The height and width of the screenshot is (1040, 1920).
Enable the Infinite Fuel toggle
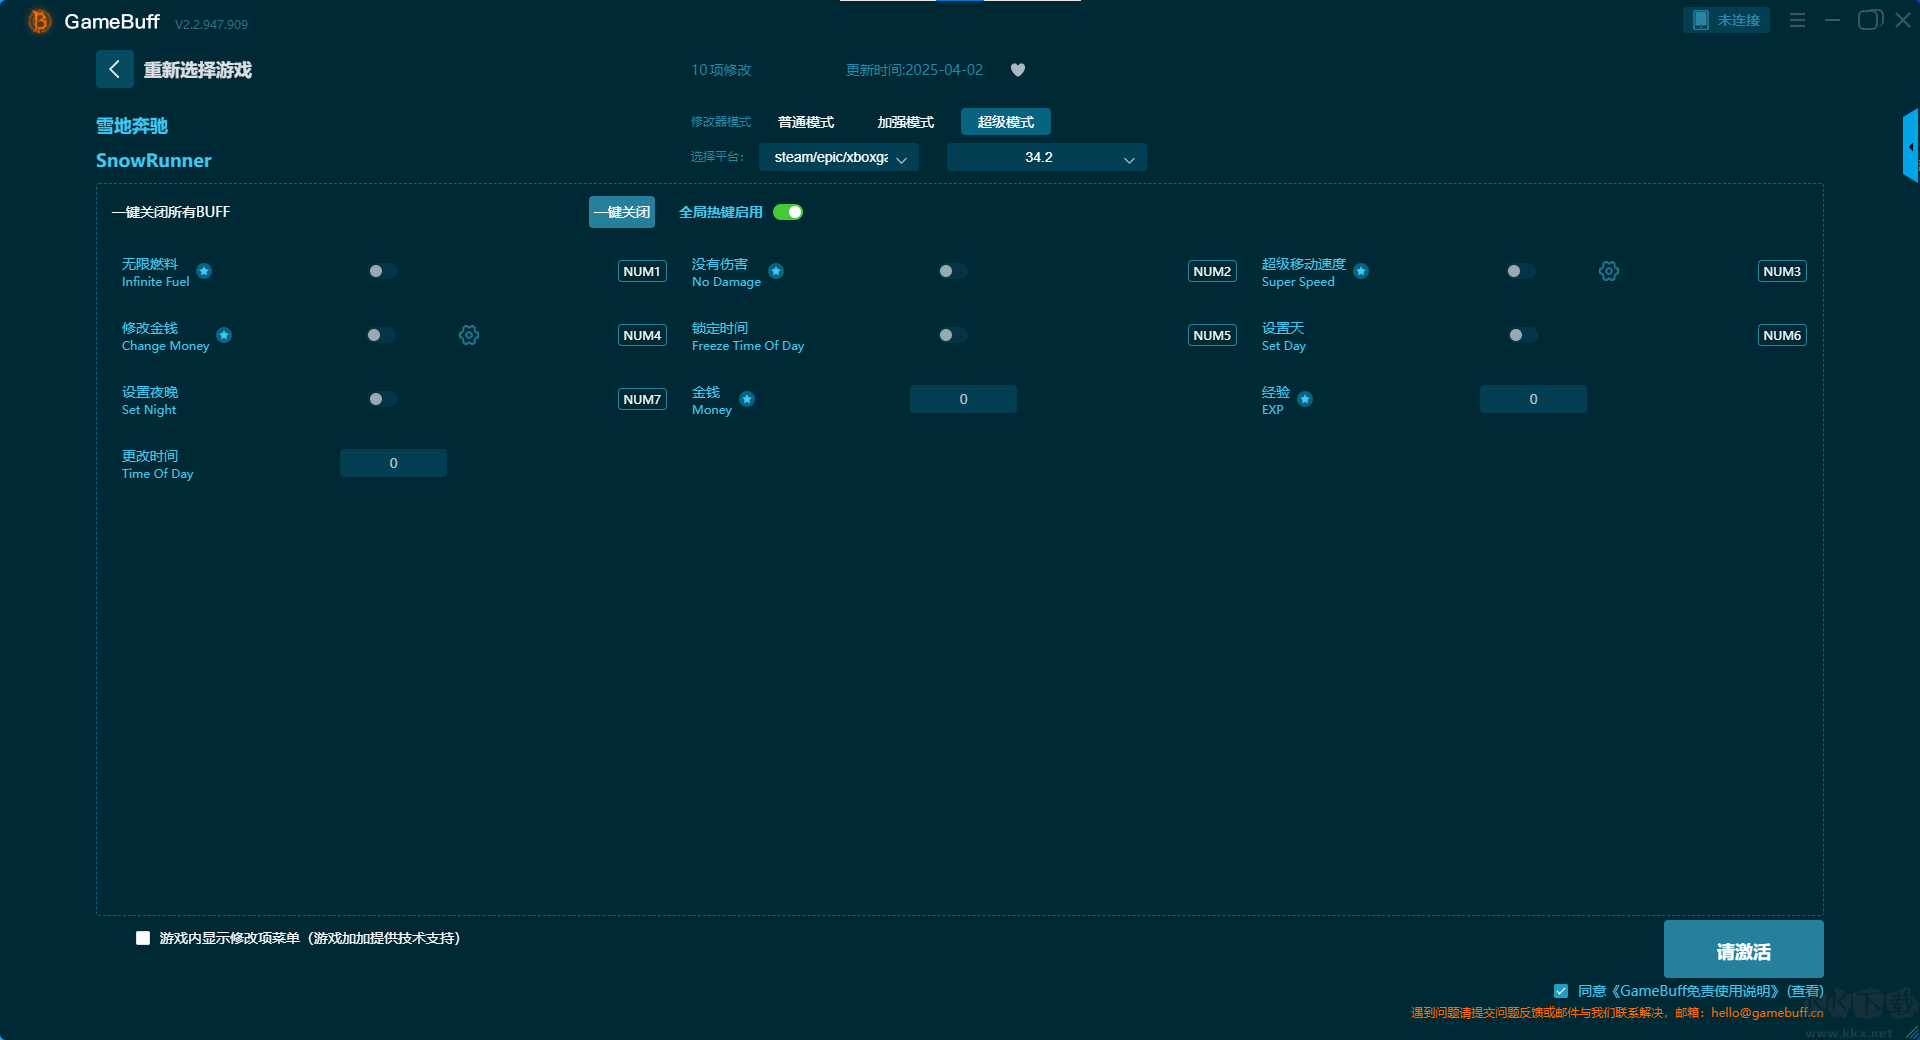[382, 271]
